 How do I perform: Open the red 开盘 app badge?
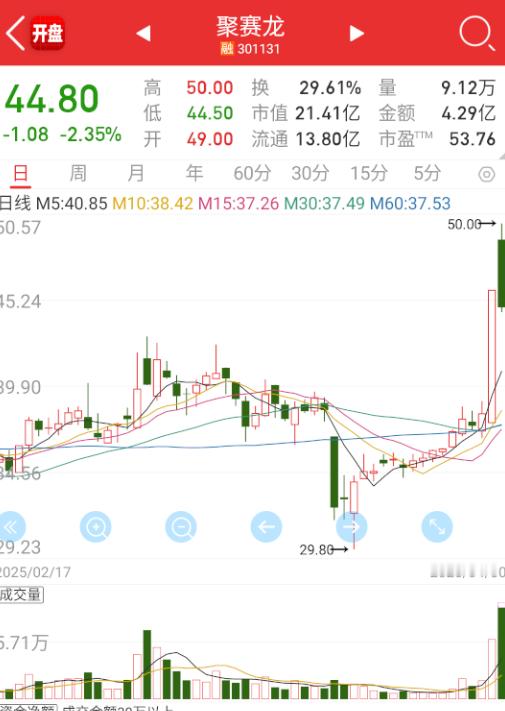(x=47, y=33)
